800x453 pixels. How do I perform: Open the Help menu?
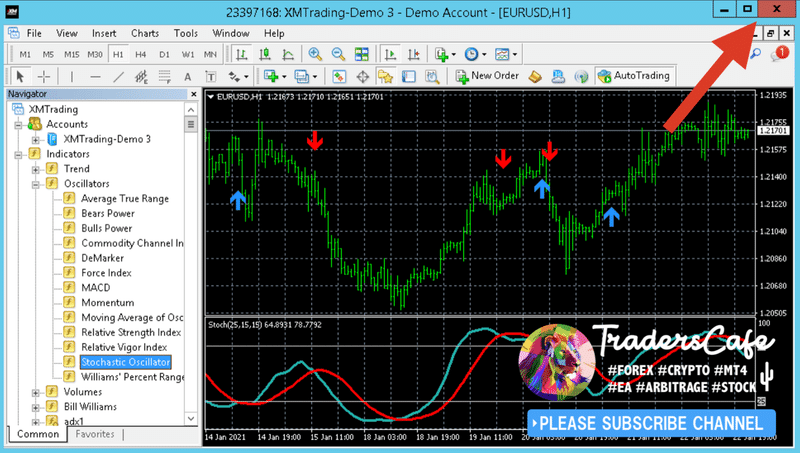click(x=274, y=34)
